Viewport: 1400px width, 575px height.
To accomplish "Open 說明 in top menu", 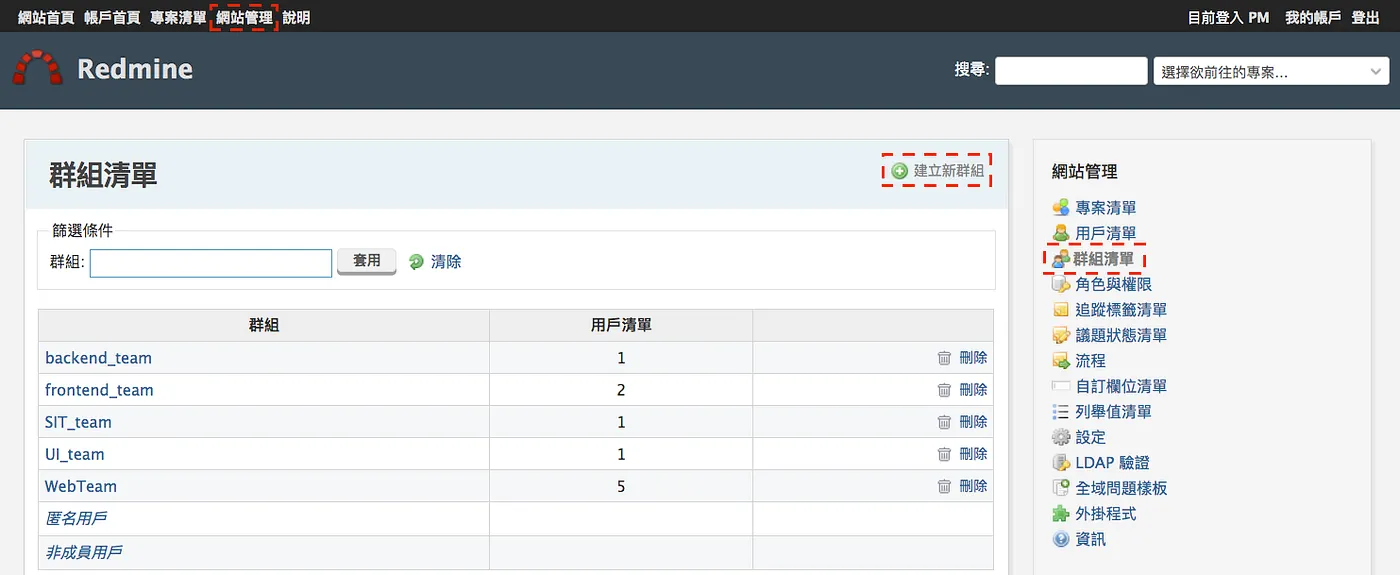I will (296, 17).
